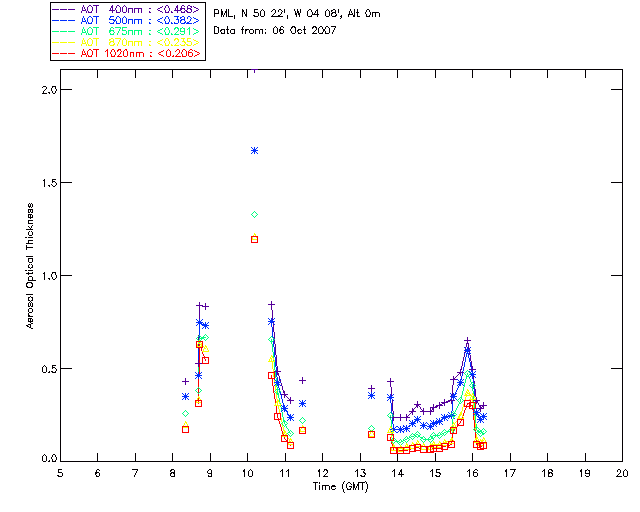Click the AOT 870nm legend entry
Viewport: 640px width, 512px height.
(x=127, y=42)
